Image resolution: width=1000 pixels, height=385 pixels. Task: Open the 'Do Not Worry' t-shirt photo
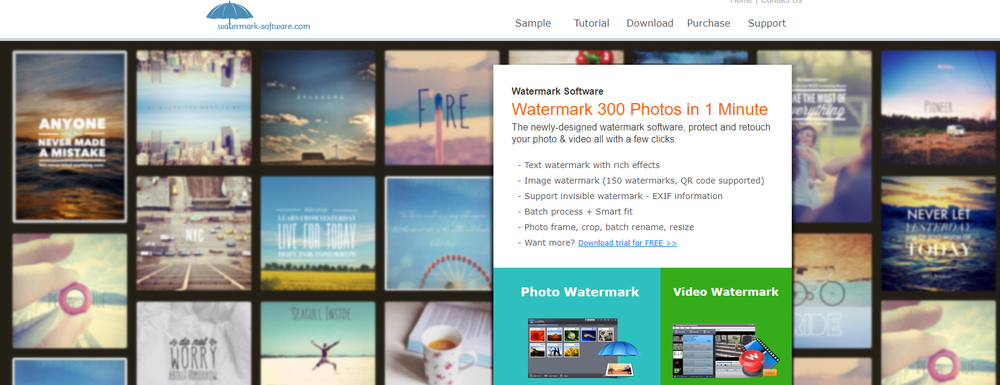point(194,343)
